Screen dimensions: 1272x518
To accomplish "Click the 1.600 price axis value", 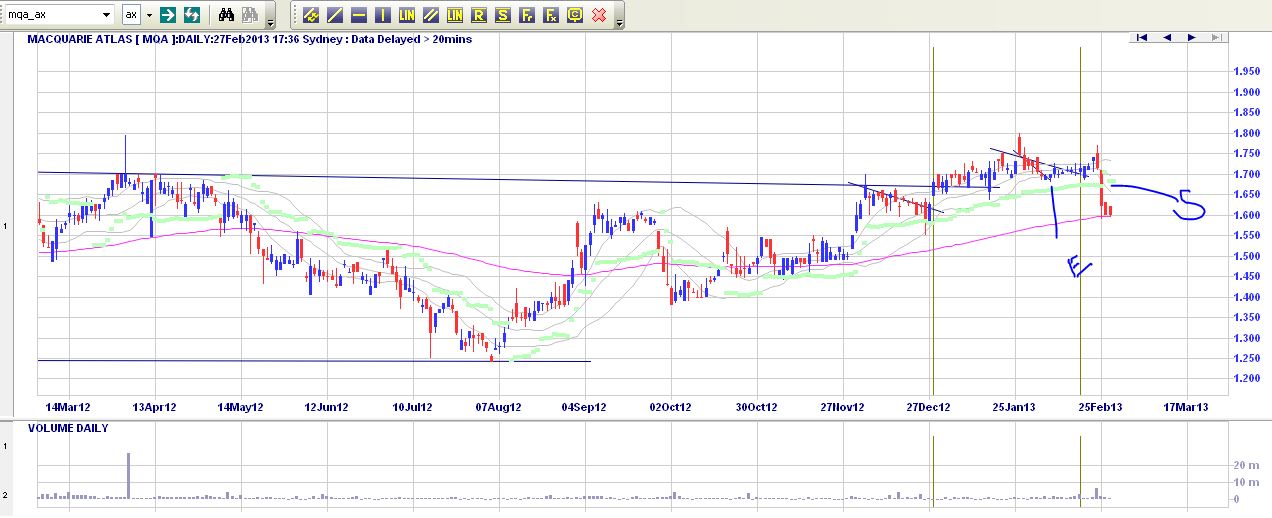I will [1246, 215].
